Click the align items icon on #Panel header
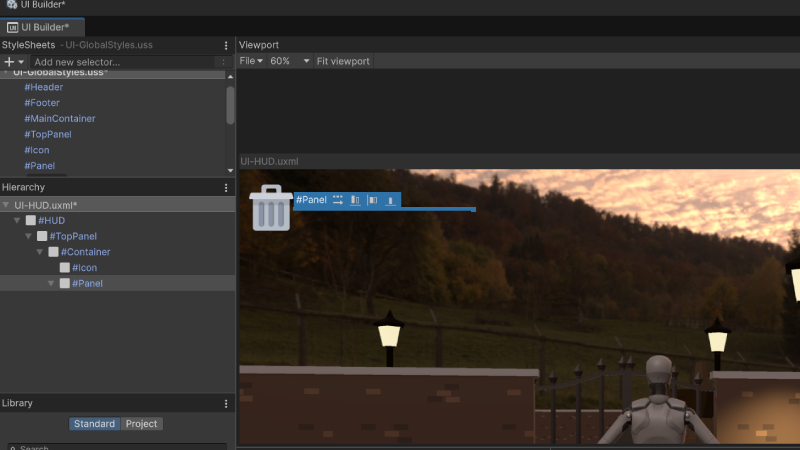Viewport: 800px width, 450px height. coord(355,200)
